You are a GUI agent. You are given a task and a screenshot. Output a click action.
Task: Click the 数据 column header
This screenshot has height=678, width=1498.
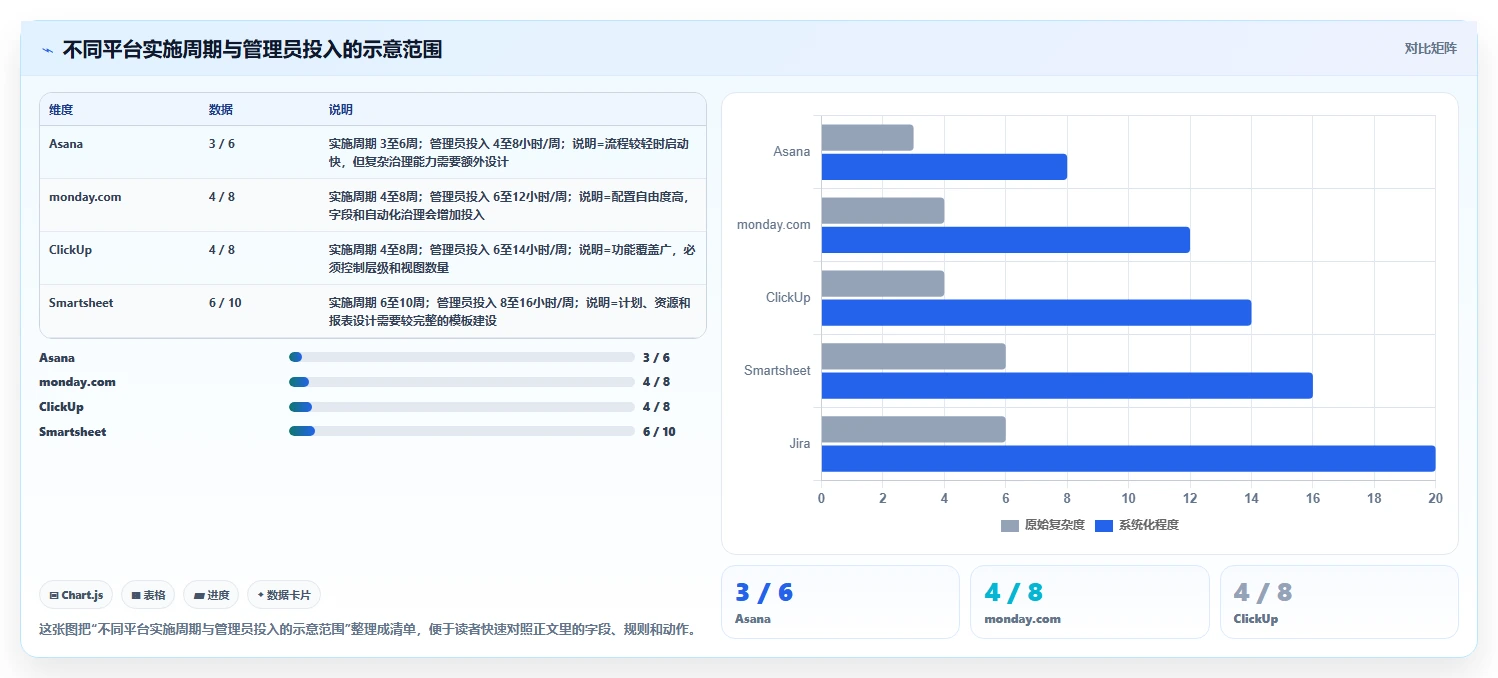click(221, 110)
